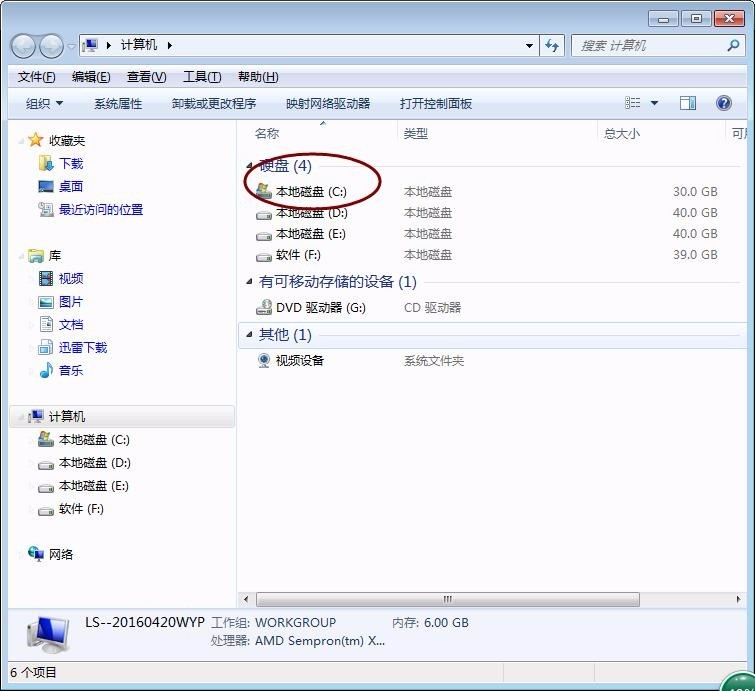Click the back navigation arrow
Viewport: 755px width, 691px height.
[x=23, y=46]
